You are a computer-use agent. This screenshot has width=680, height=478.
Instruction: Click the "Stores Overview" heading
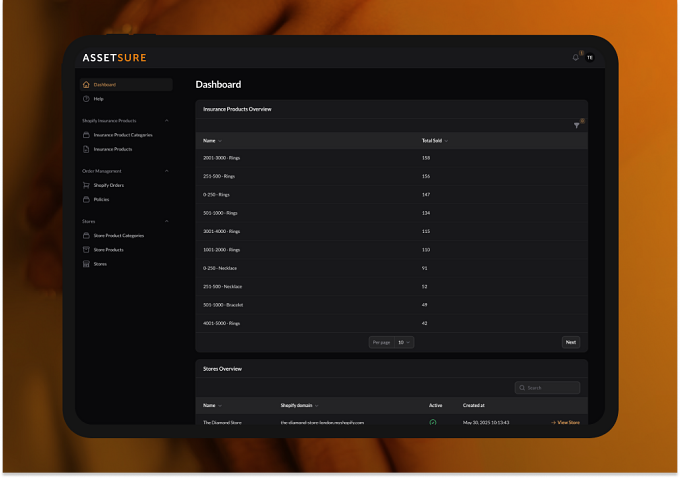[222, 369]
